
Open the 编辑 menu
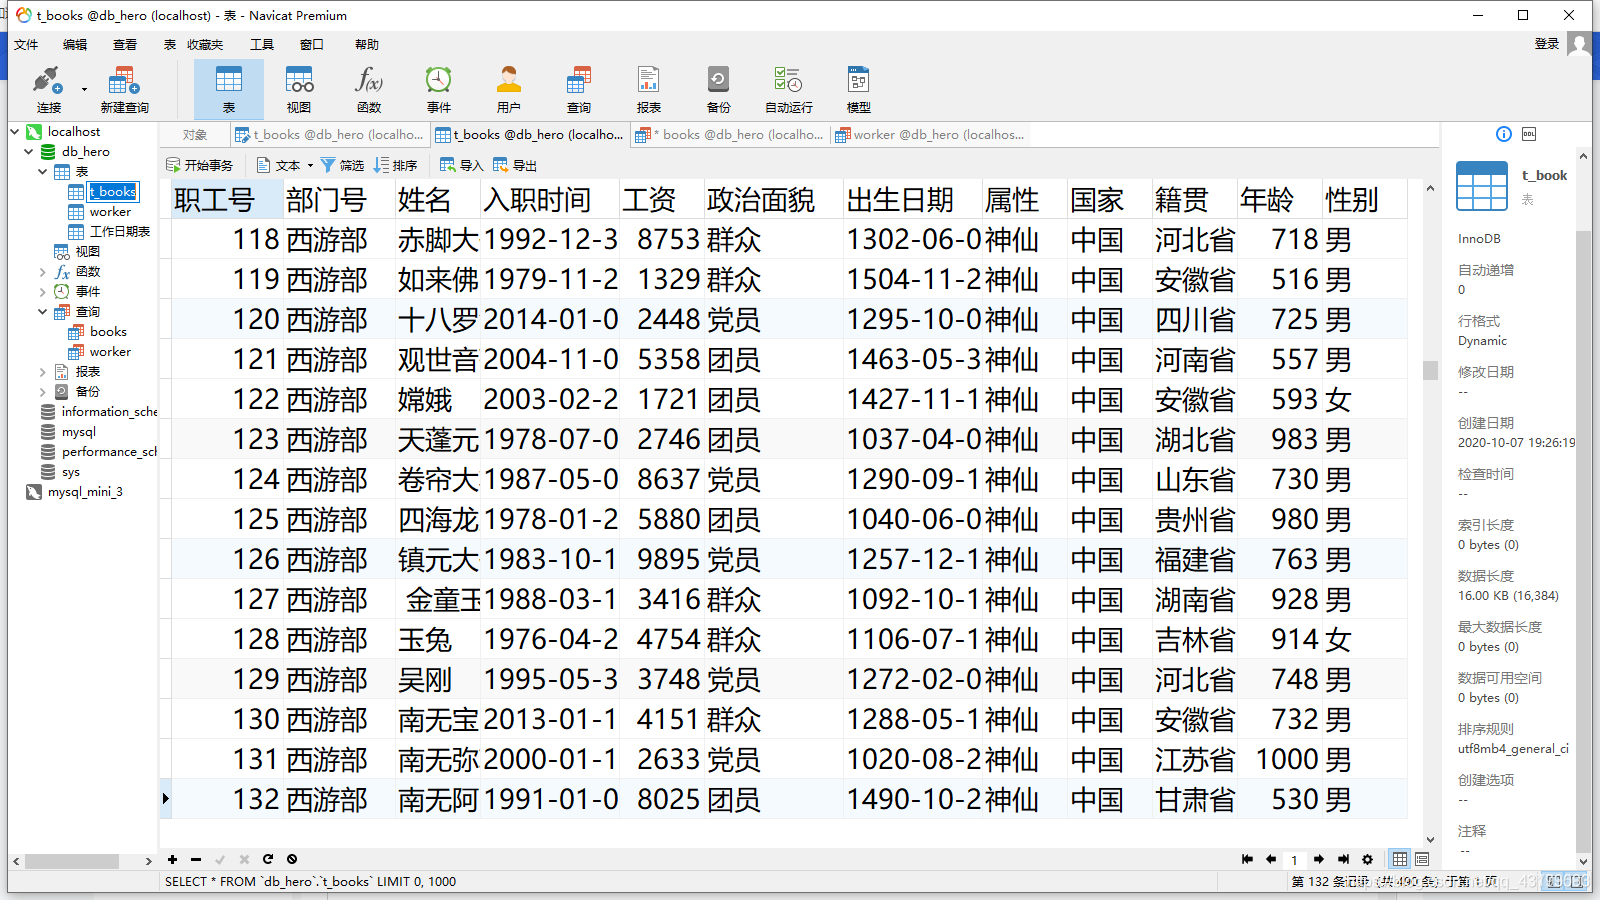click(x=75, y=44)
